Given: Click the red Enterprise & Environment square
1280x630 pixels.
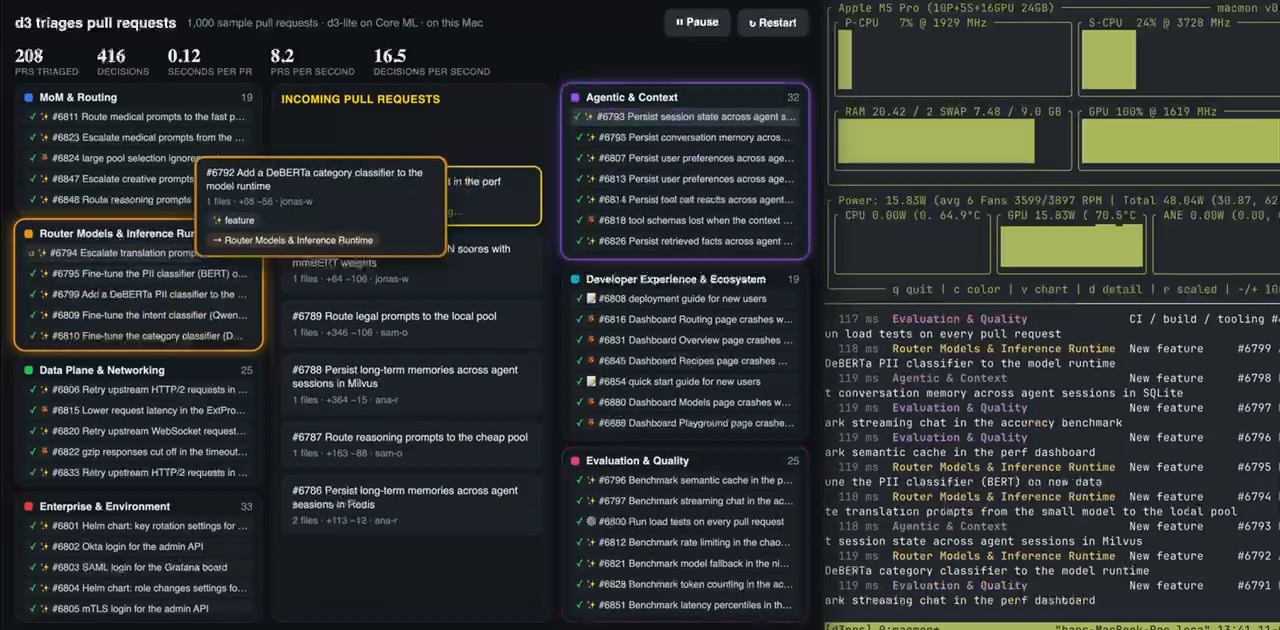Looking at the screenshot, I should point(28,507).
